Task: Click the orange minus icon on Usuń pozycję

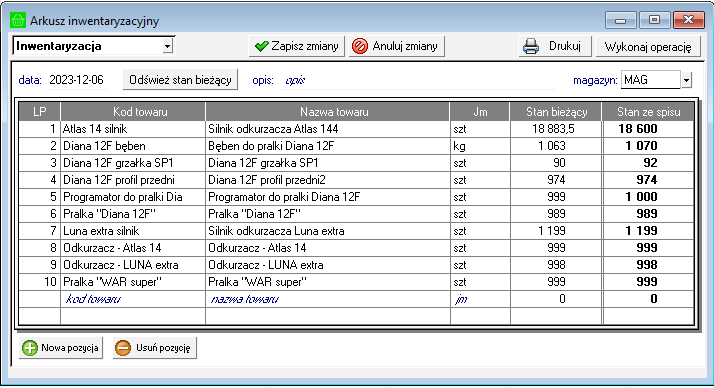Action: [123, 348]
